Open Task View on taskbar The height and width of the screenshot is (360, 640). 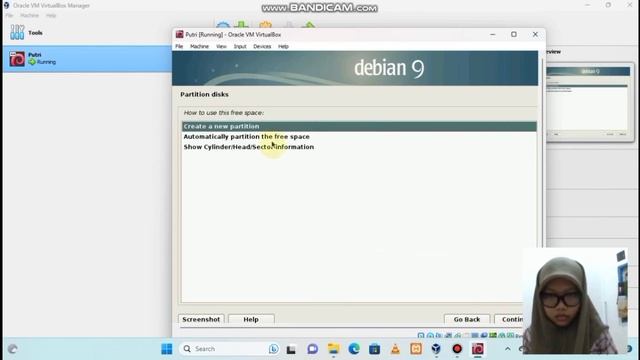tap(291, 349)
